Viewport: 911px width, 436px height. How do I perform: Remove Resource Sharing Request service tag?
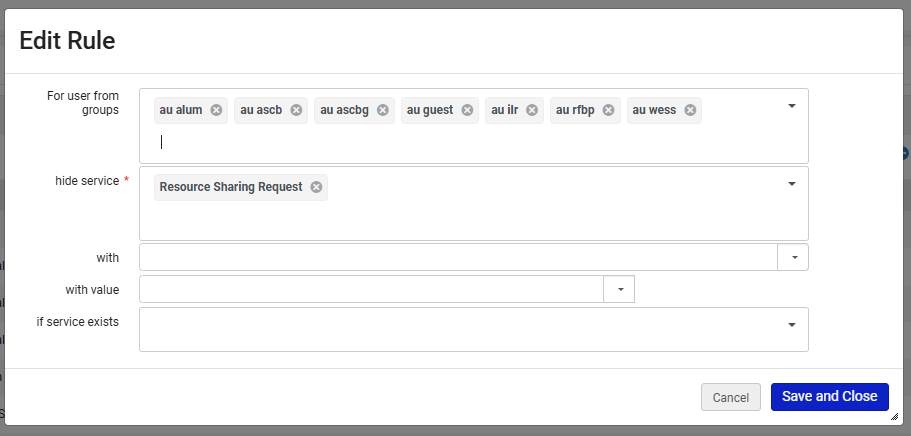(316, 187)
